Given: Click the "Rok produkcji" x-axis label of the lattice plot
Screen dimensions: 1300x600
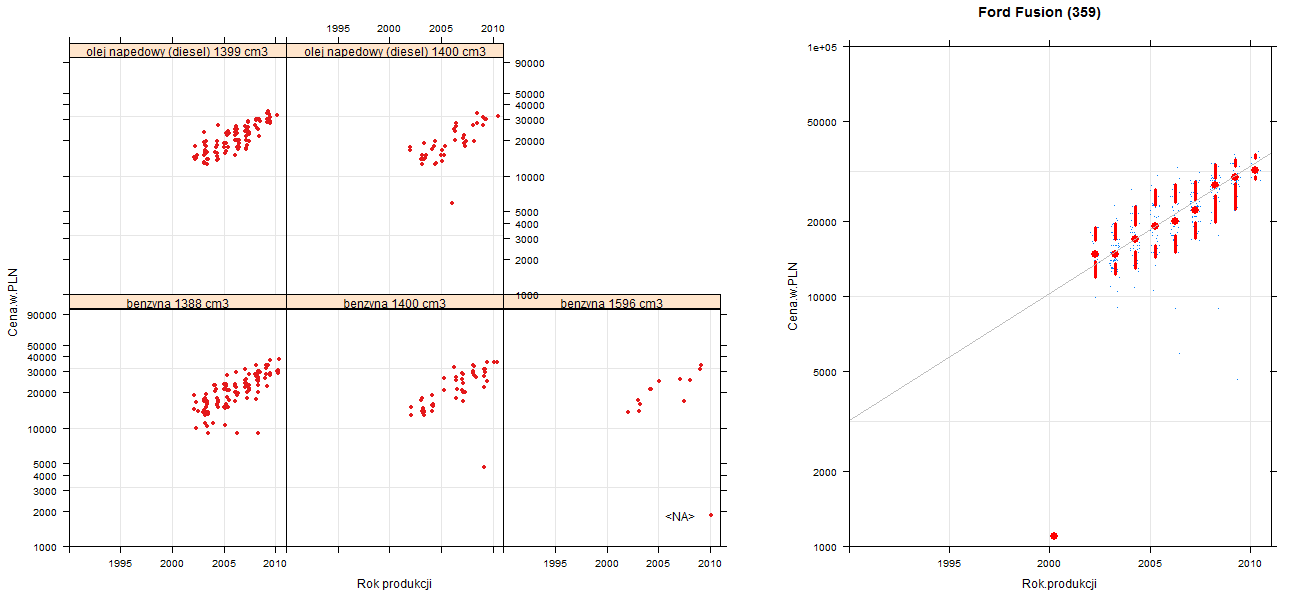Looking at the screenshot, I should tap(394, 584).
